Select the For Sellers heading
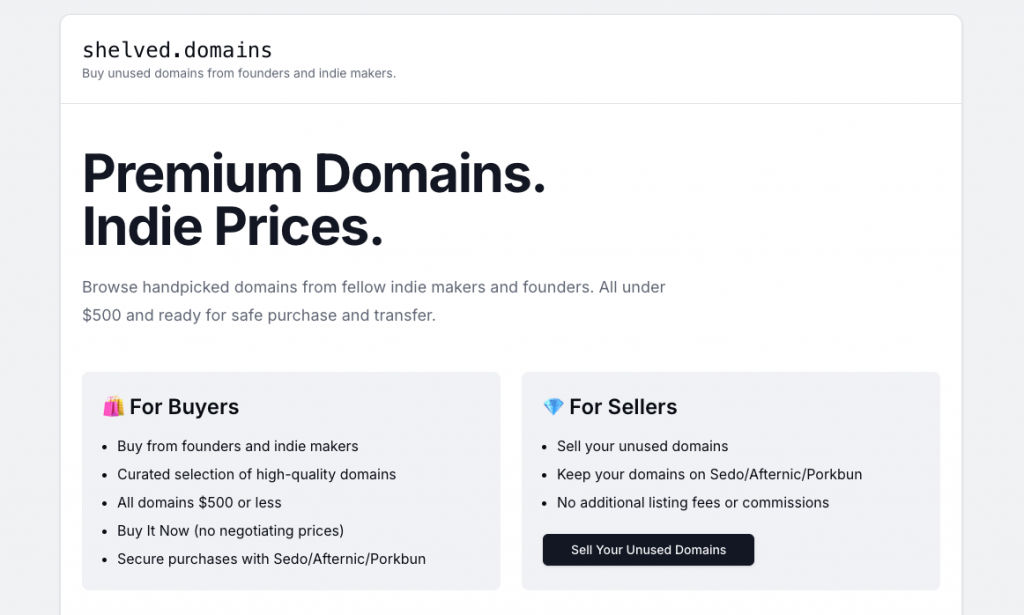Screen dimensions: 1024x615 tap(623, 407)
